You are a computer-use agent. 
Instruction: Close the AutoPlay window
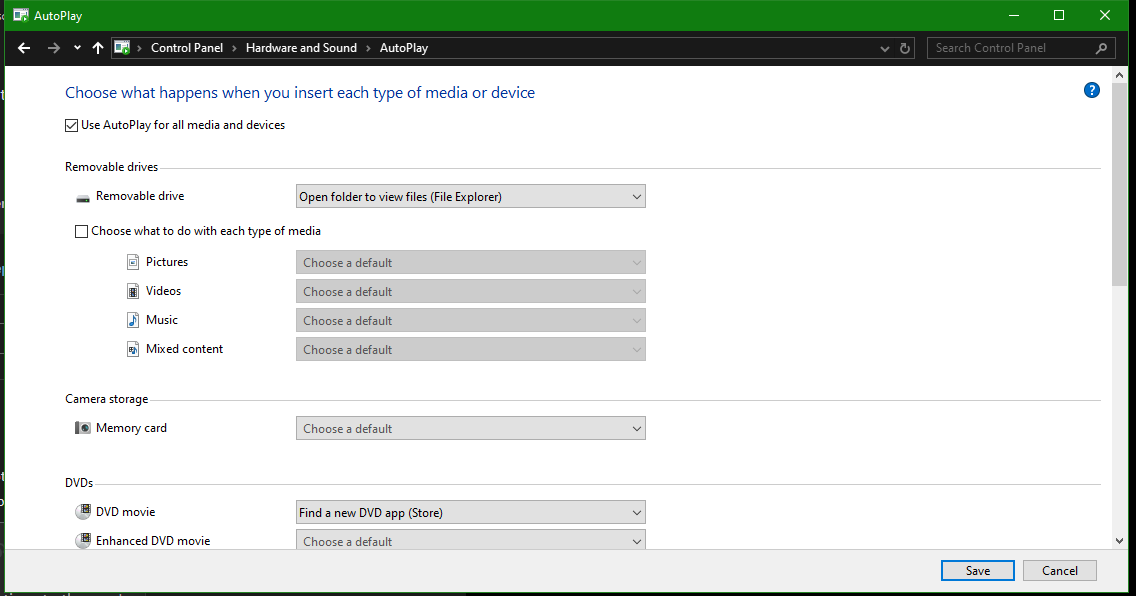(1105, 15)
